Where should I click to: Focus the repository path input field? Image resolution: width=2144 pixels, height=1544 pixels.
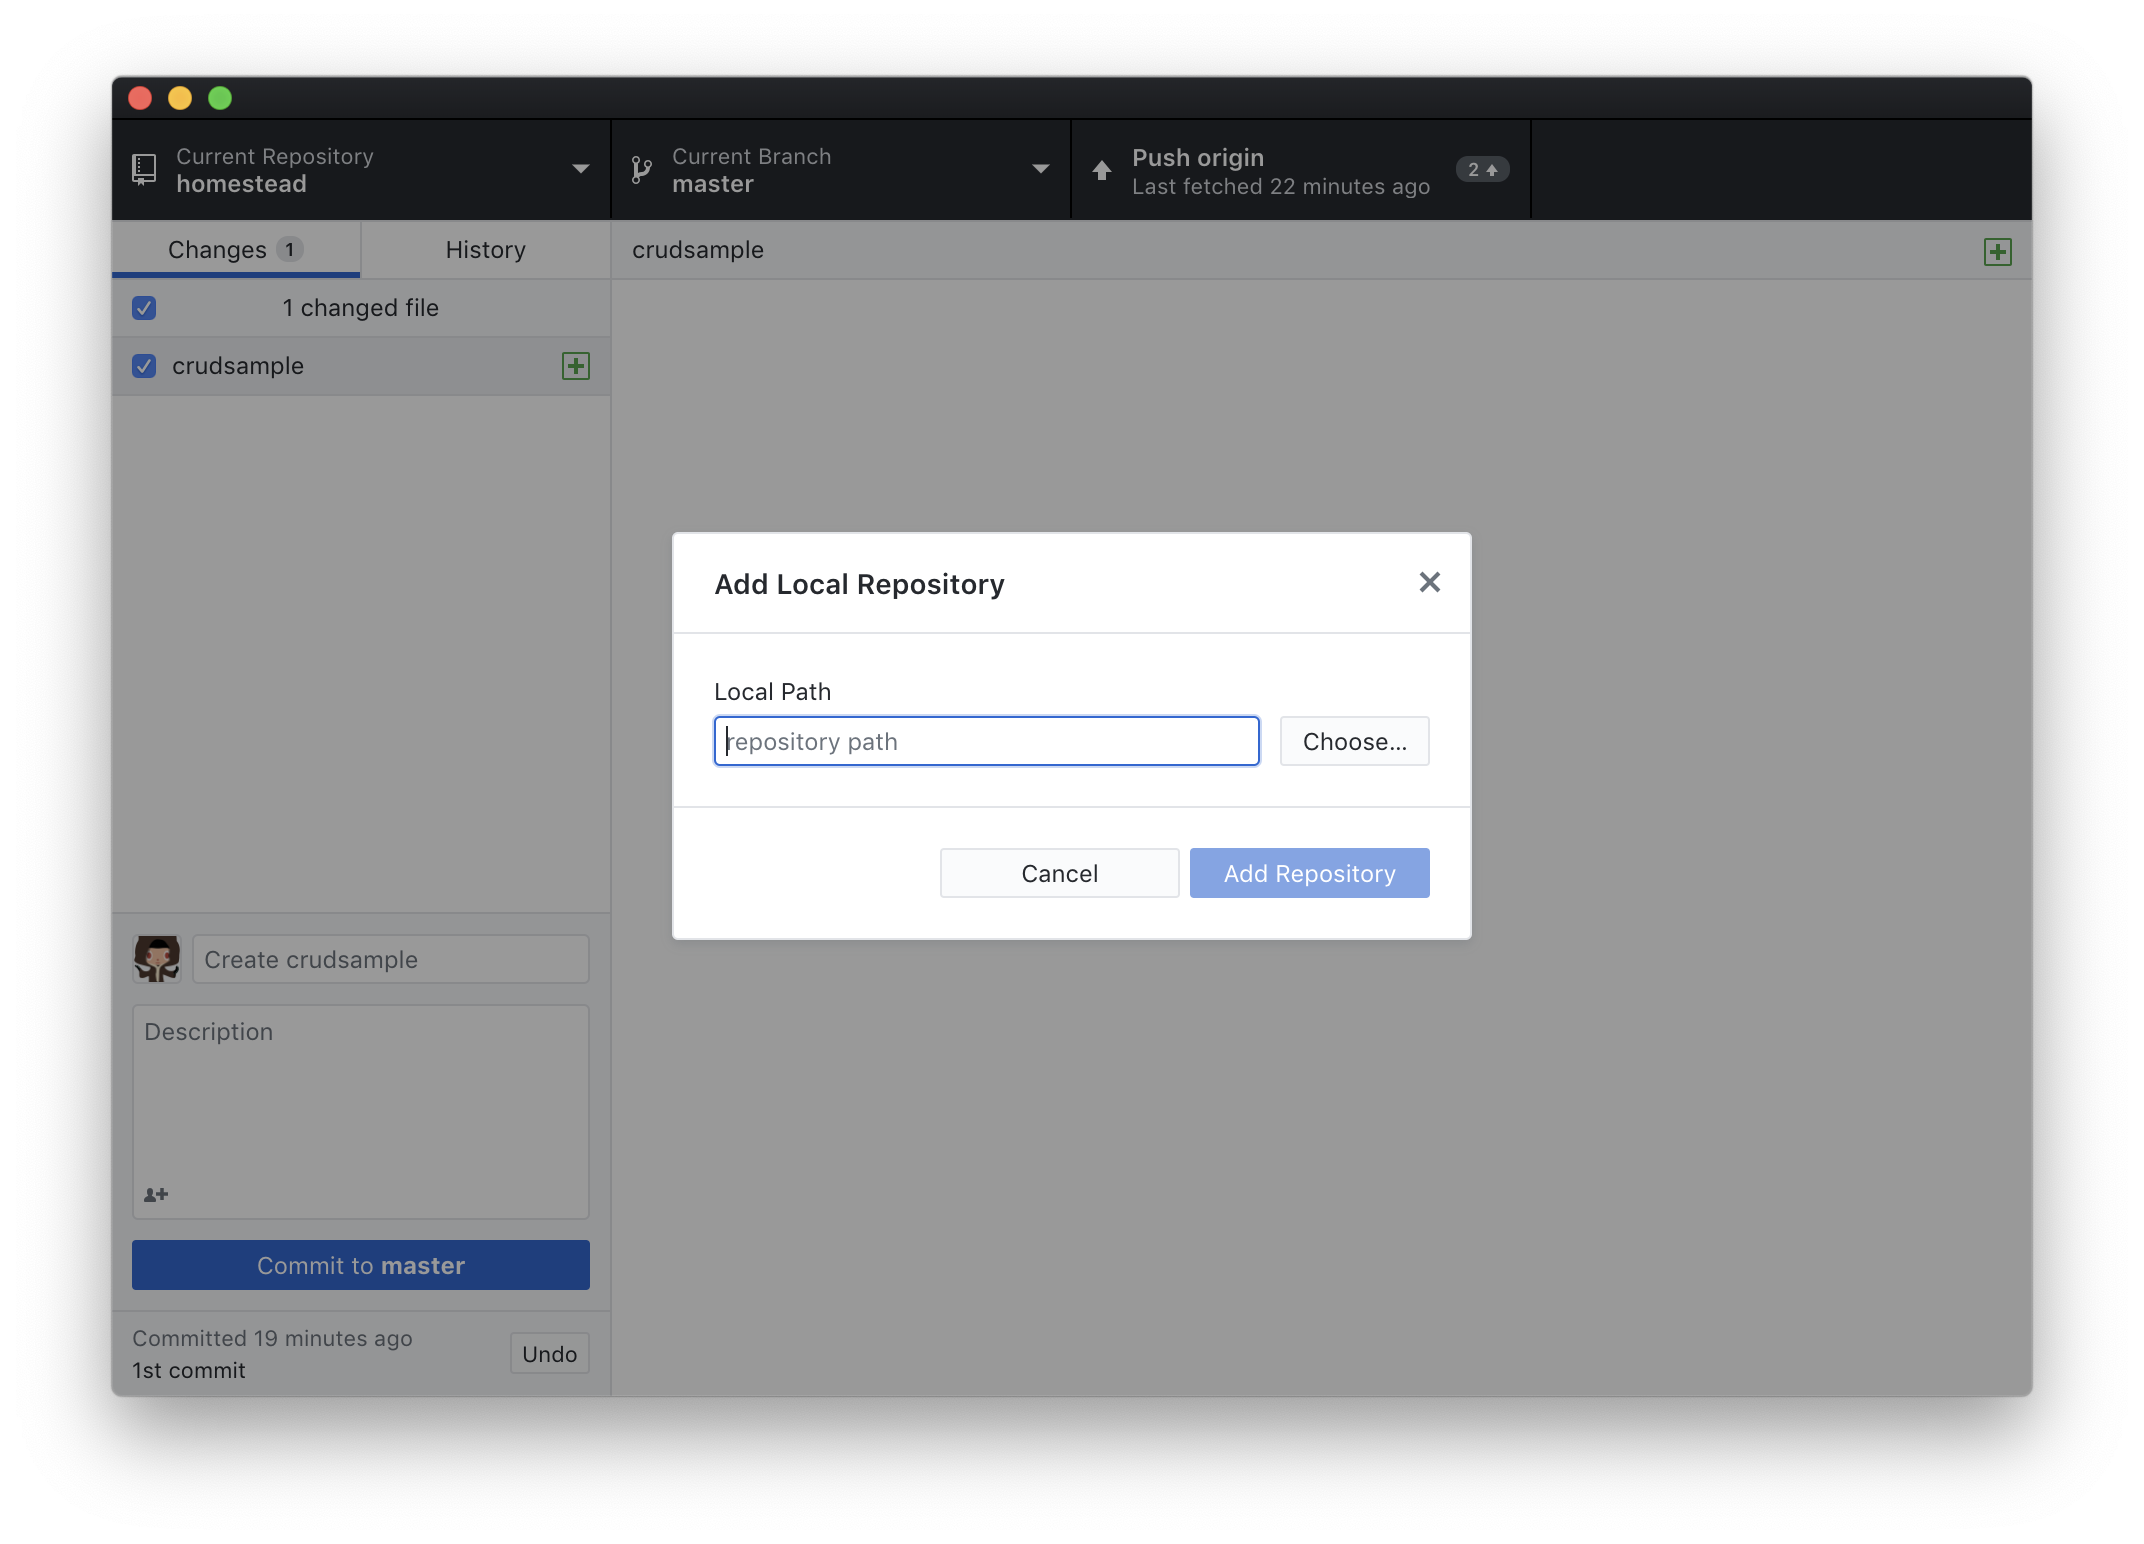click(x=986, y=742)
